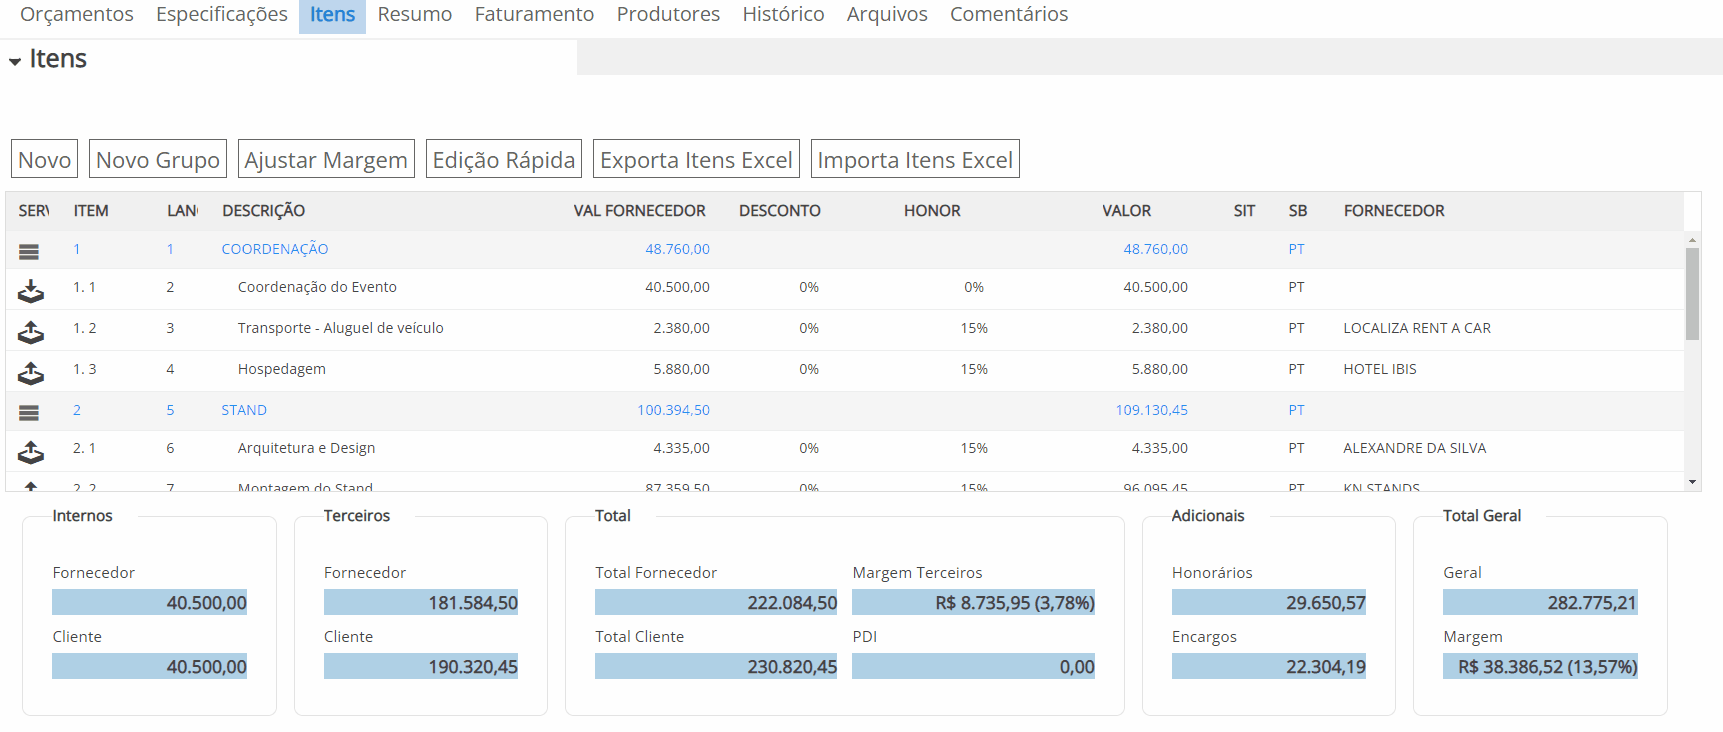Click the DESCRIÇÃO column header
Viewport: 1723px width, 732px height.
click(x=264, y=211)
